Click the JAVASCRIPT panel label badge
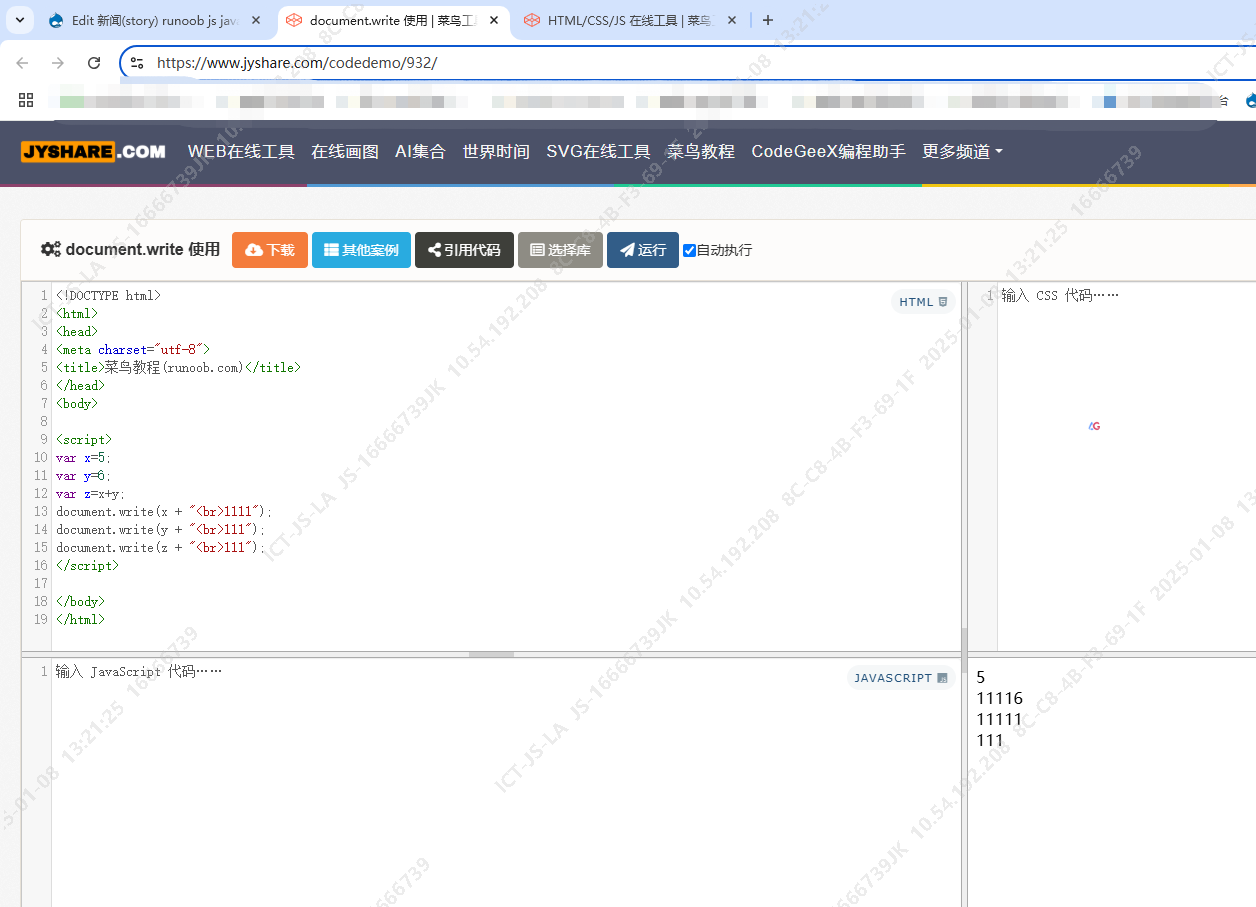This screenshot has height=907, width=1256. [901, 678]
